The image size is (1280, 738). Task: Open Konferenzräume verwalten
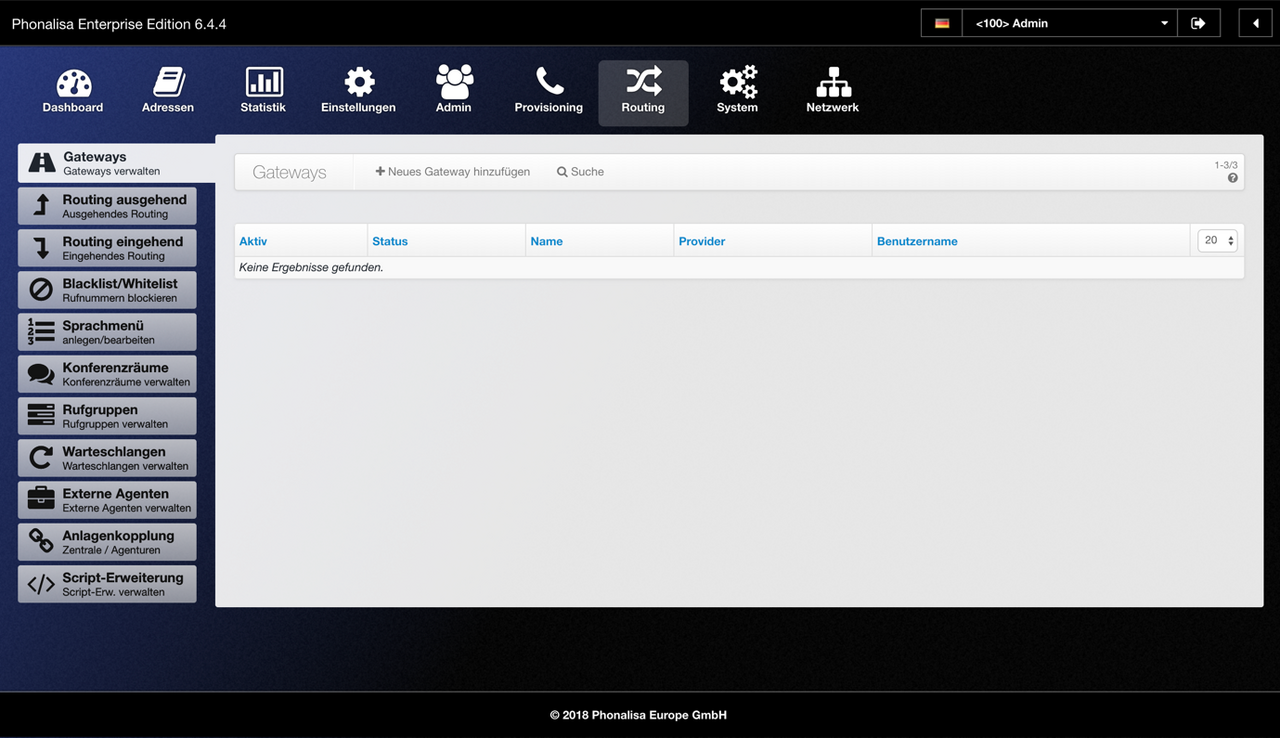tap(107, 374)
